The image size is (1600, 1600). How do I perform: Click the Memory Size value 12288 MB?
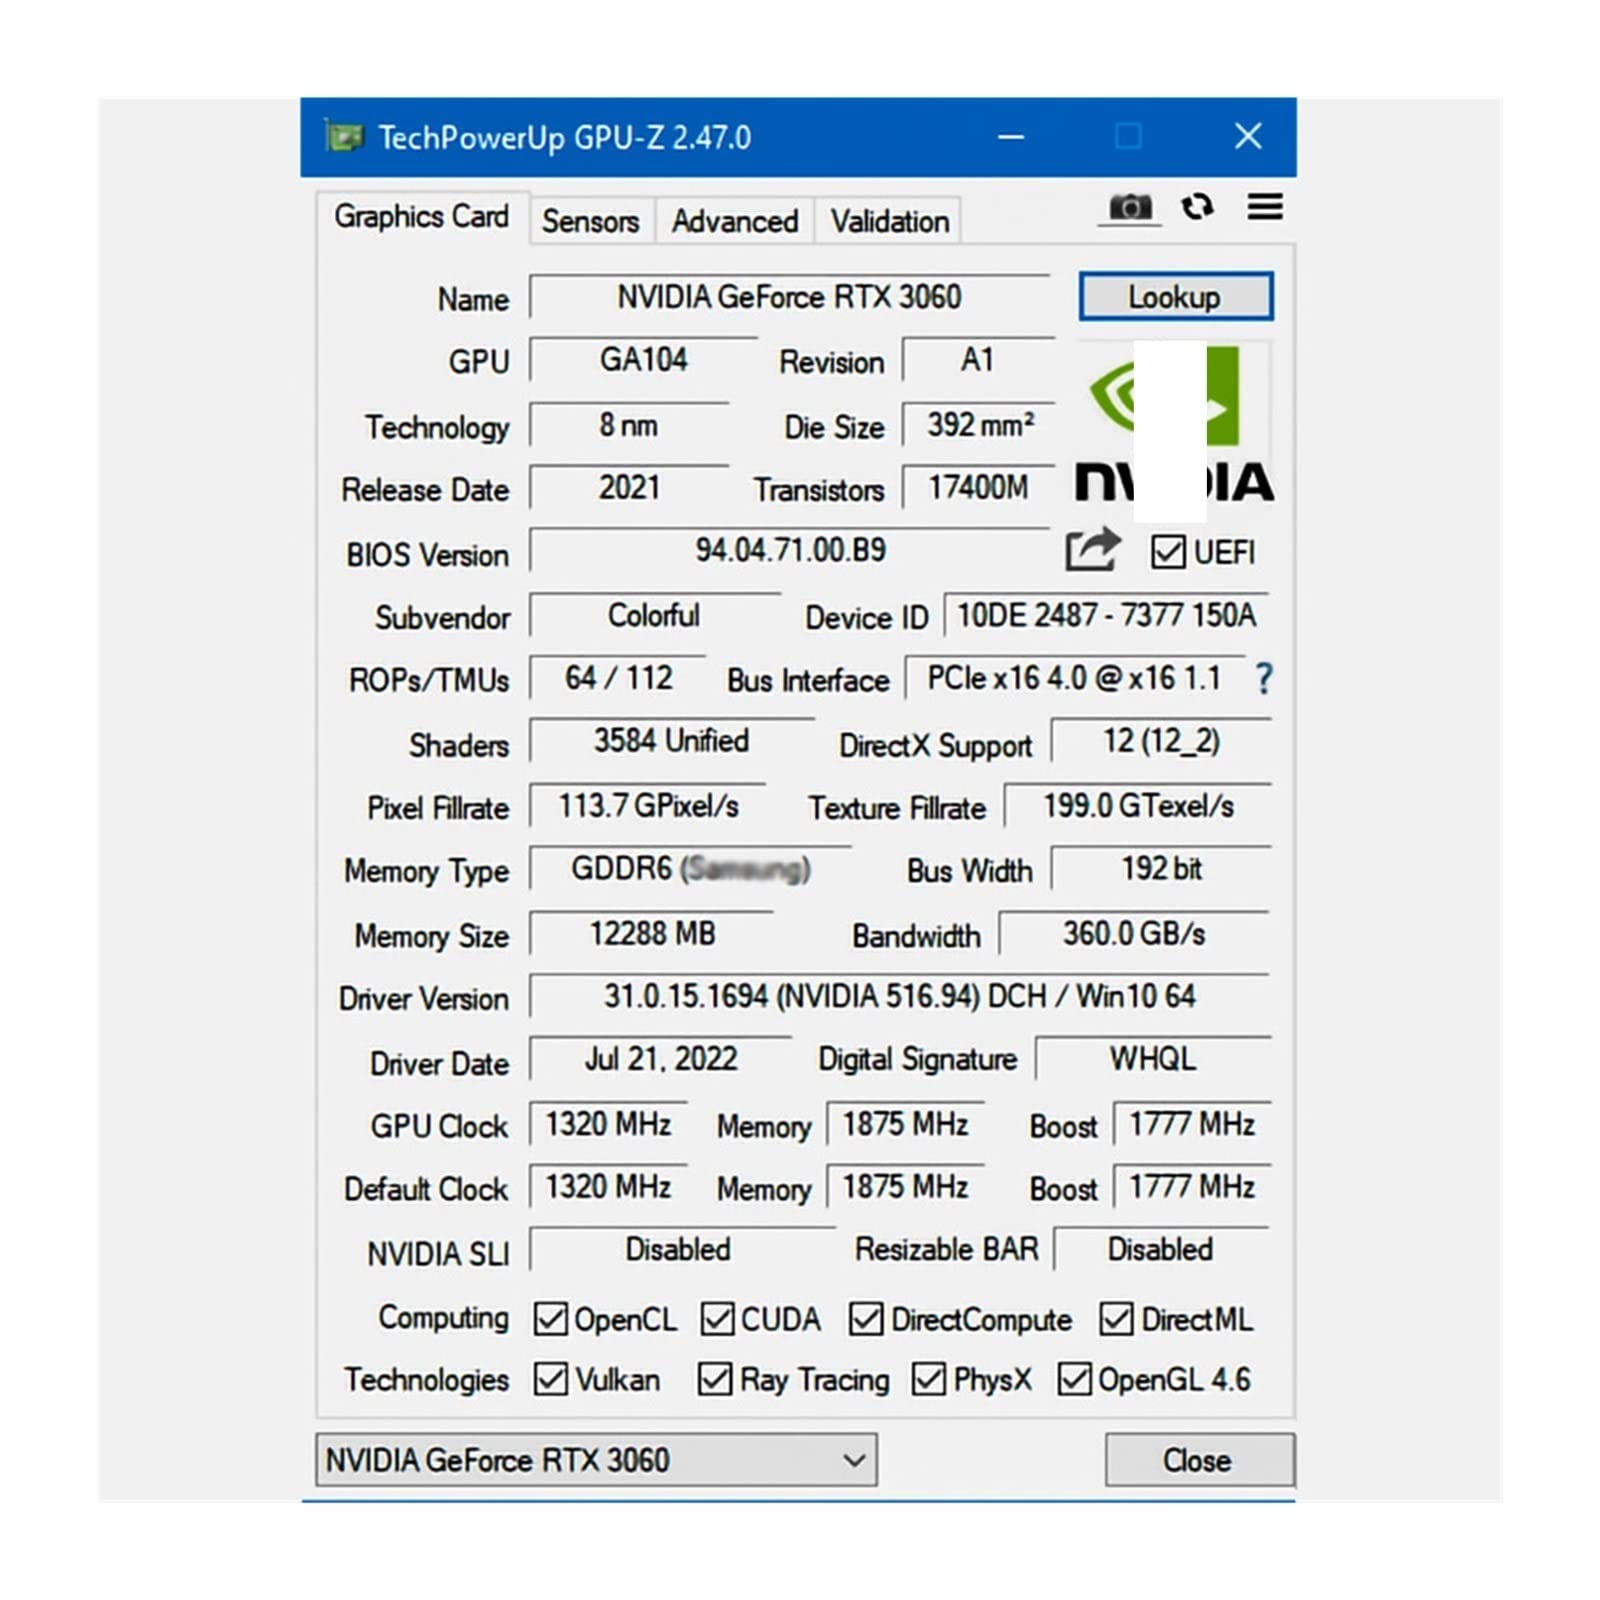pos(652,934)
